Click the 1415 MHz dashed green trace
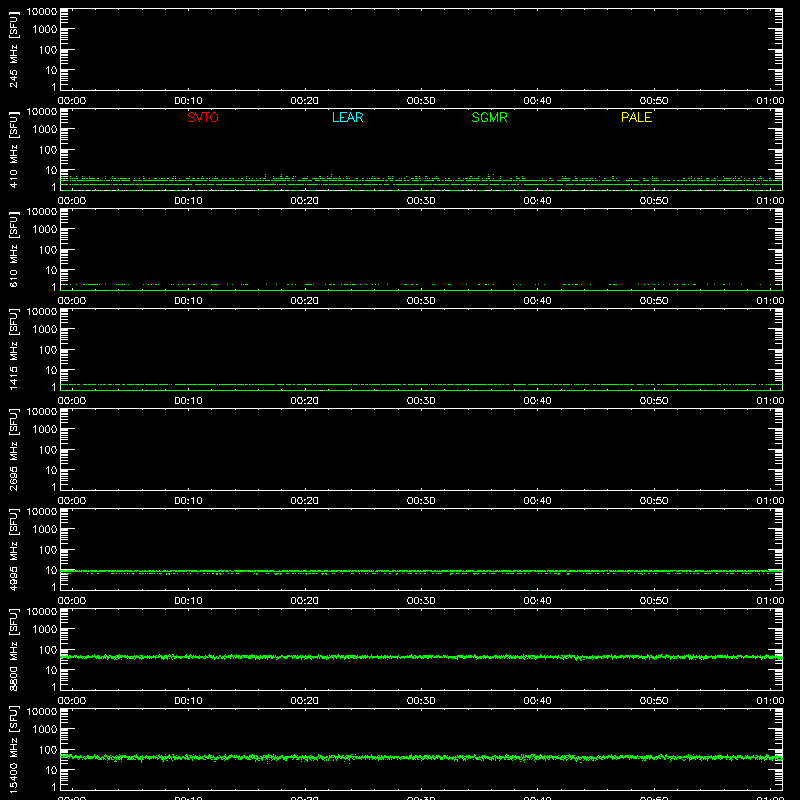This screenshot has width=800, height=800. [421, 385]
